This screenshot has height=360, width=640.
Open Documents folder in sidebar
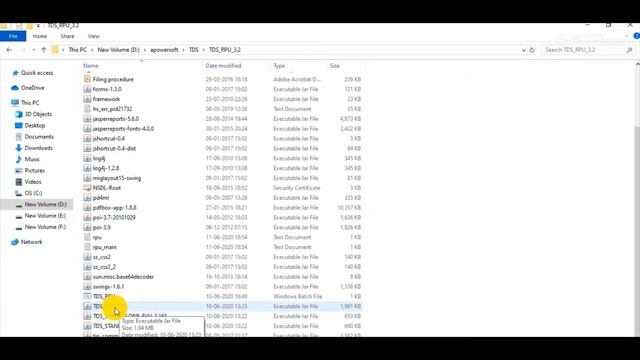39,137
